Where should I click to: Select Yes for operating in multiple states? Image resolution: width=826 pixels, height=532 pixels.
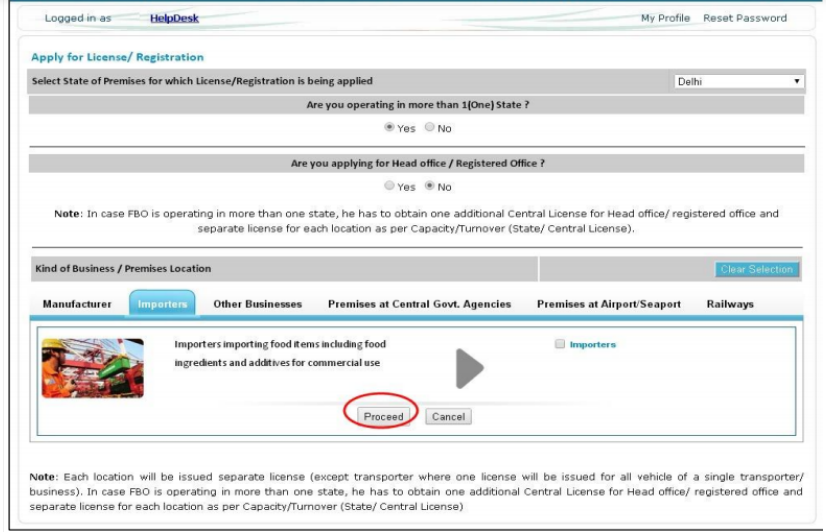[x=391, y=128]
